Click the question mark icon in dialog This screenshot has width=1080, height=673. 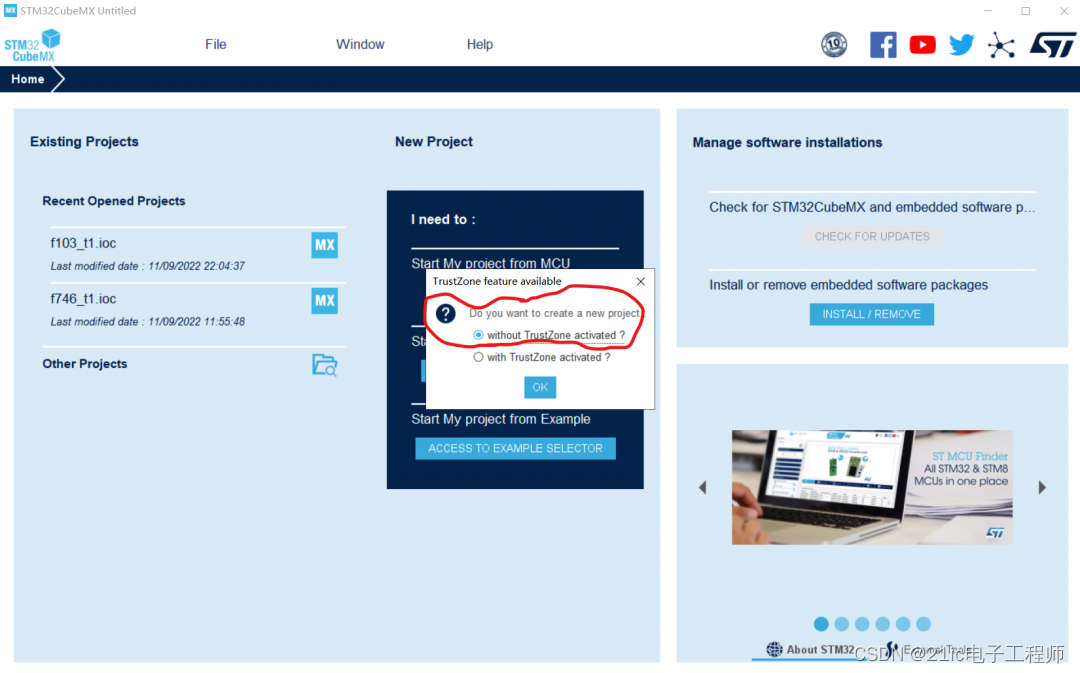click(446, 314)
